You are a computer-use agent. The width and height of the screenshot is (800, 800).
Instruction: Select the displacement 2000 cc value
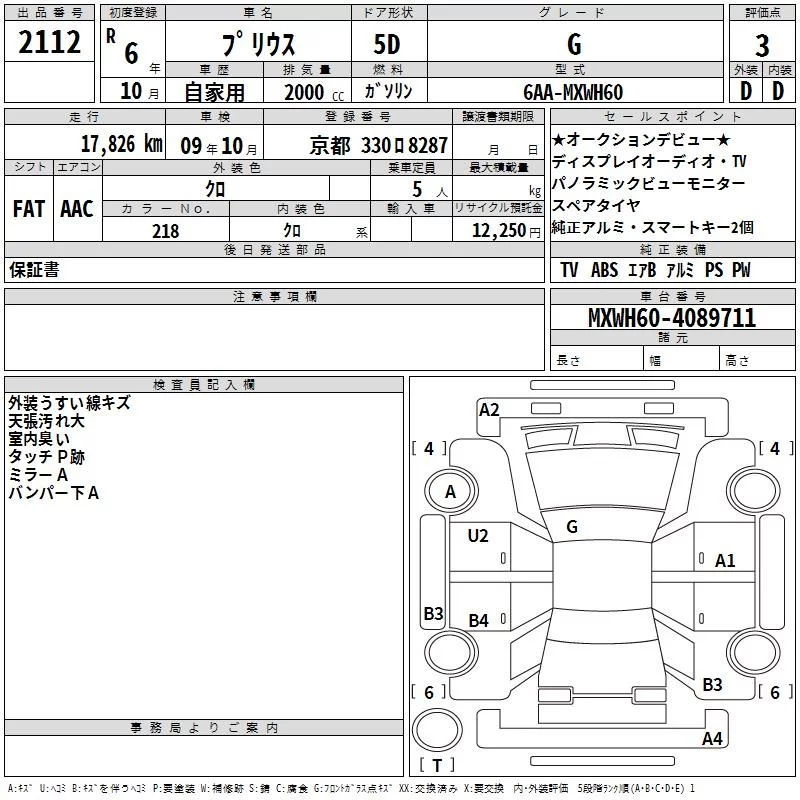point(314,93)
